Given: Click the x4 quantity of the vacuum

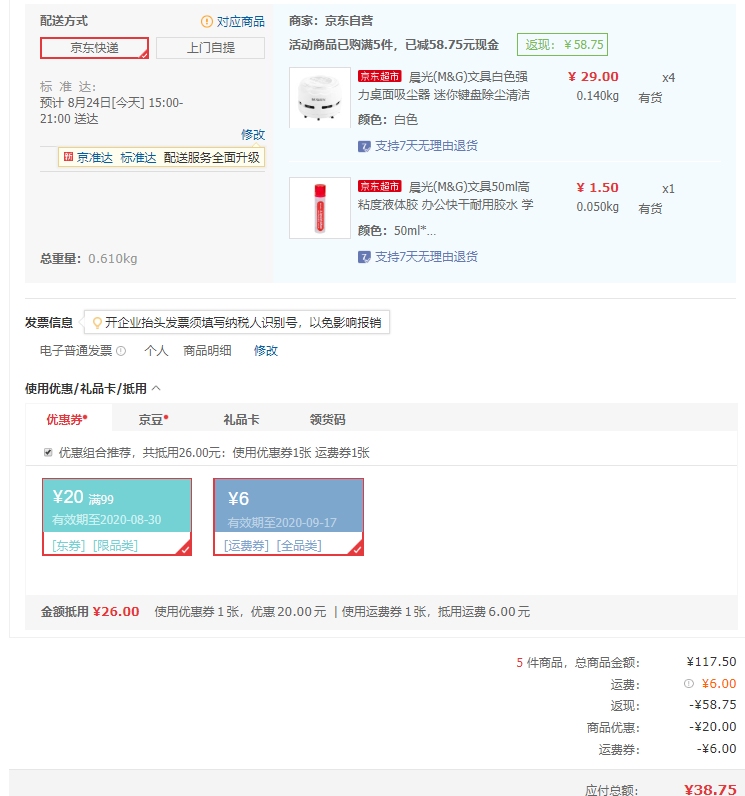Looking at the screenshot, I should click(x=668, y=78).
